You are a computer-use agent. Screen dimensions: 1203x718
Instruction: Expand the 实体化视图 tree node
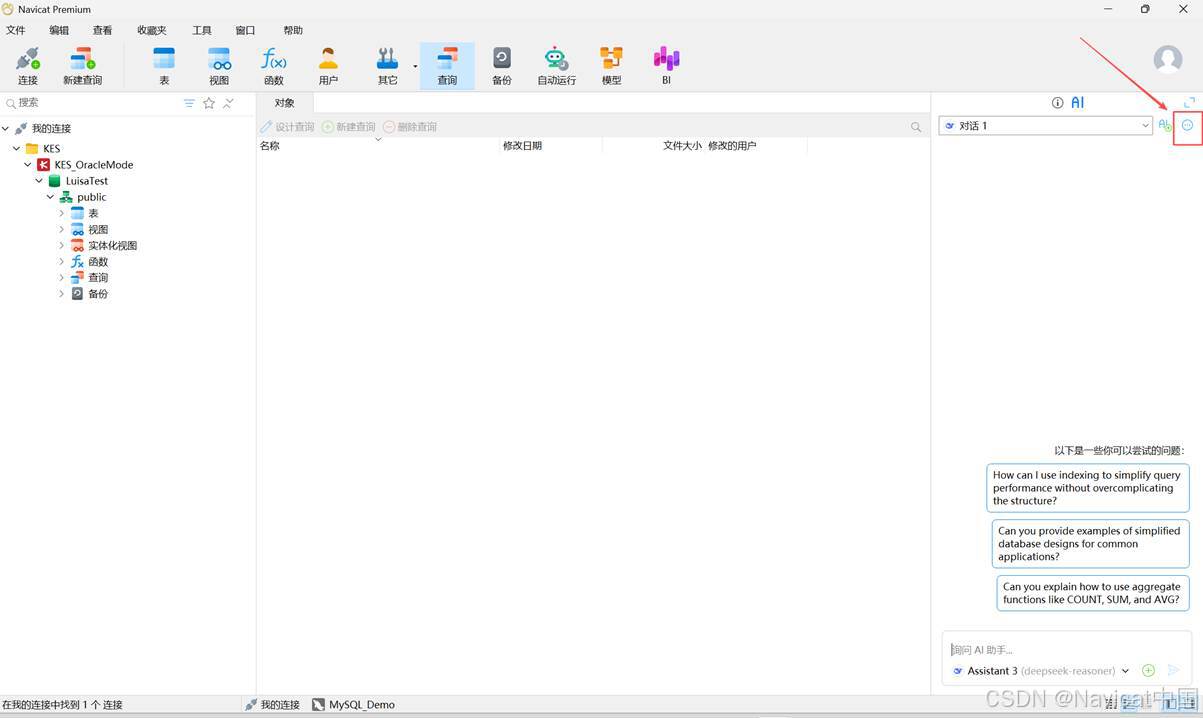pos(61,245)
